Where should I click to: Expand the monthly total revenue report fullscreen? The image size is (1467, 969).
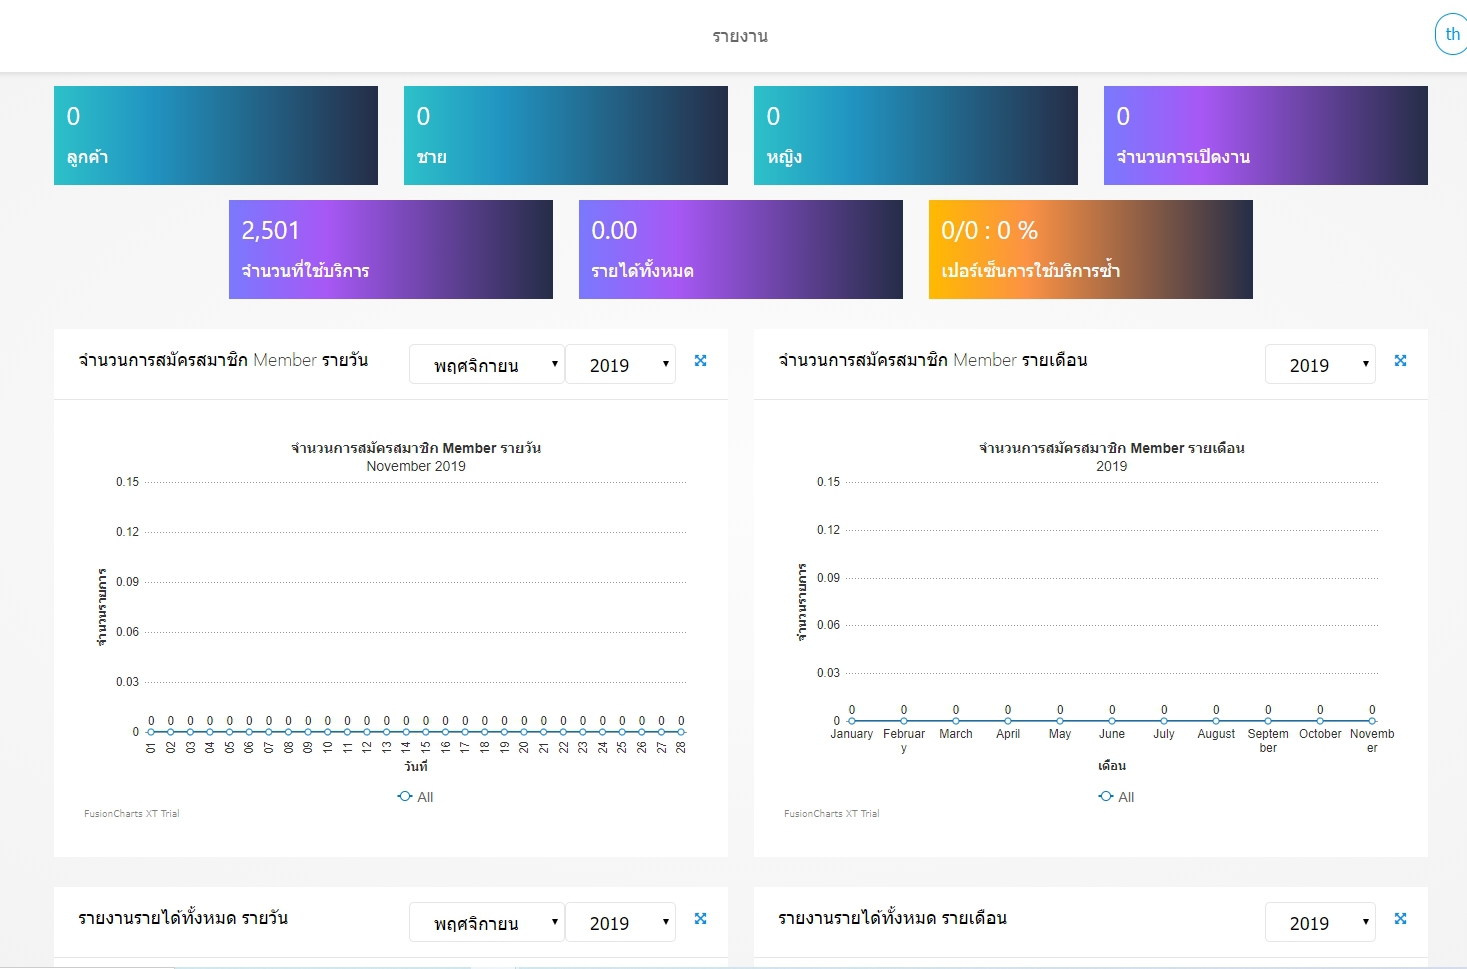(x=1401, y=919)
